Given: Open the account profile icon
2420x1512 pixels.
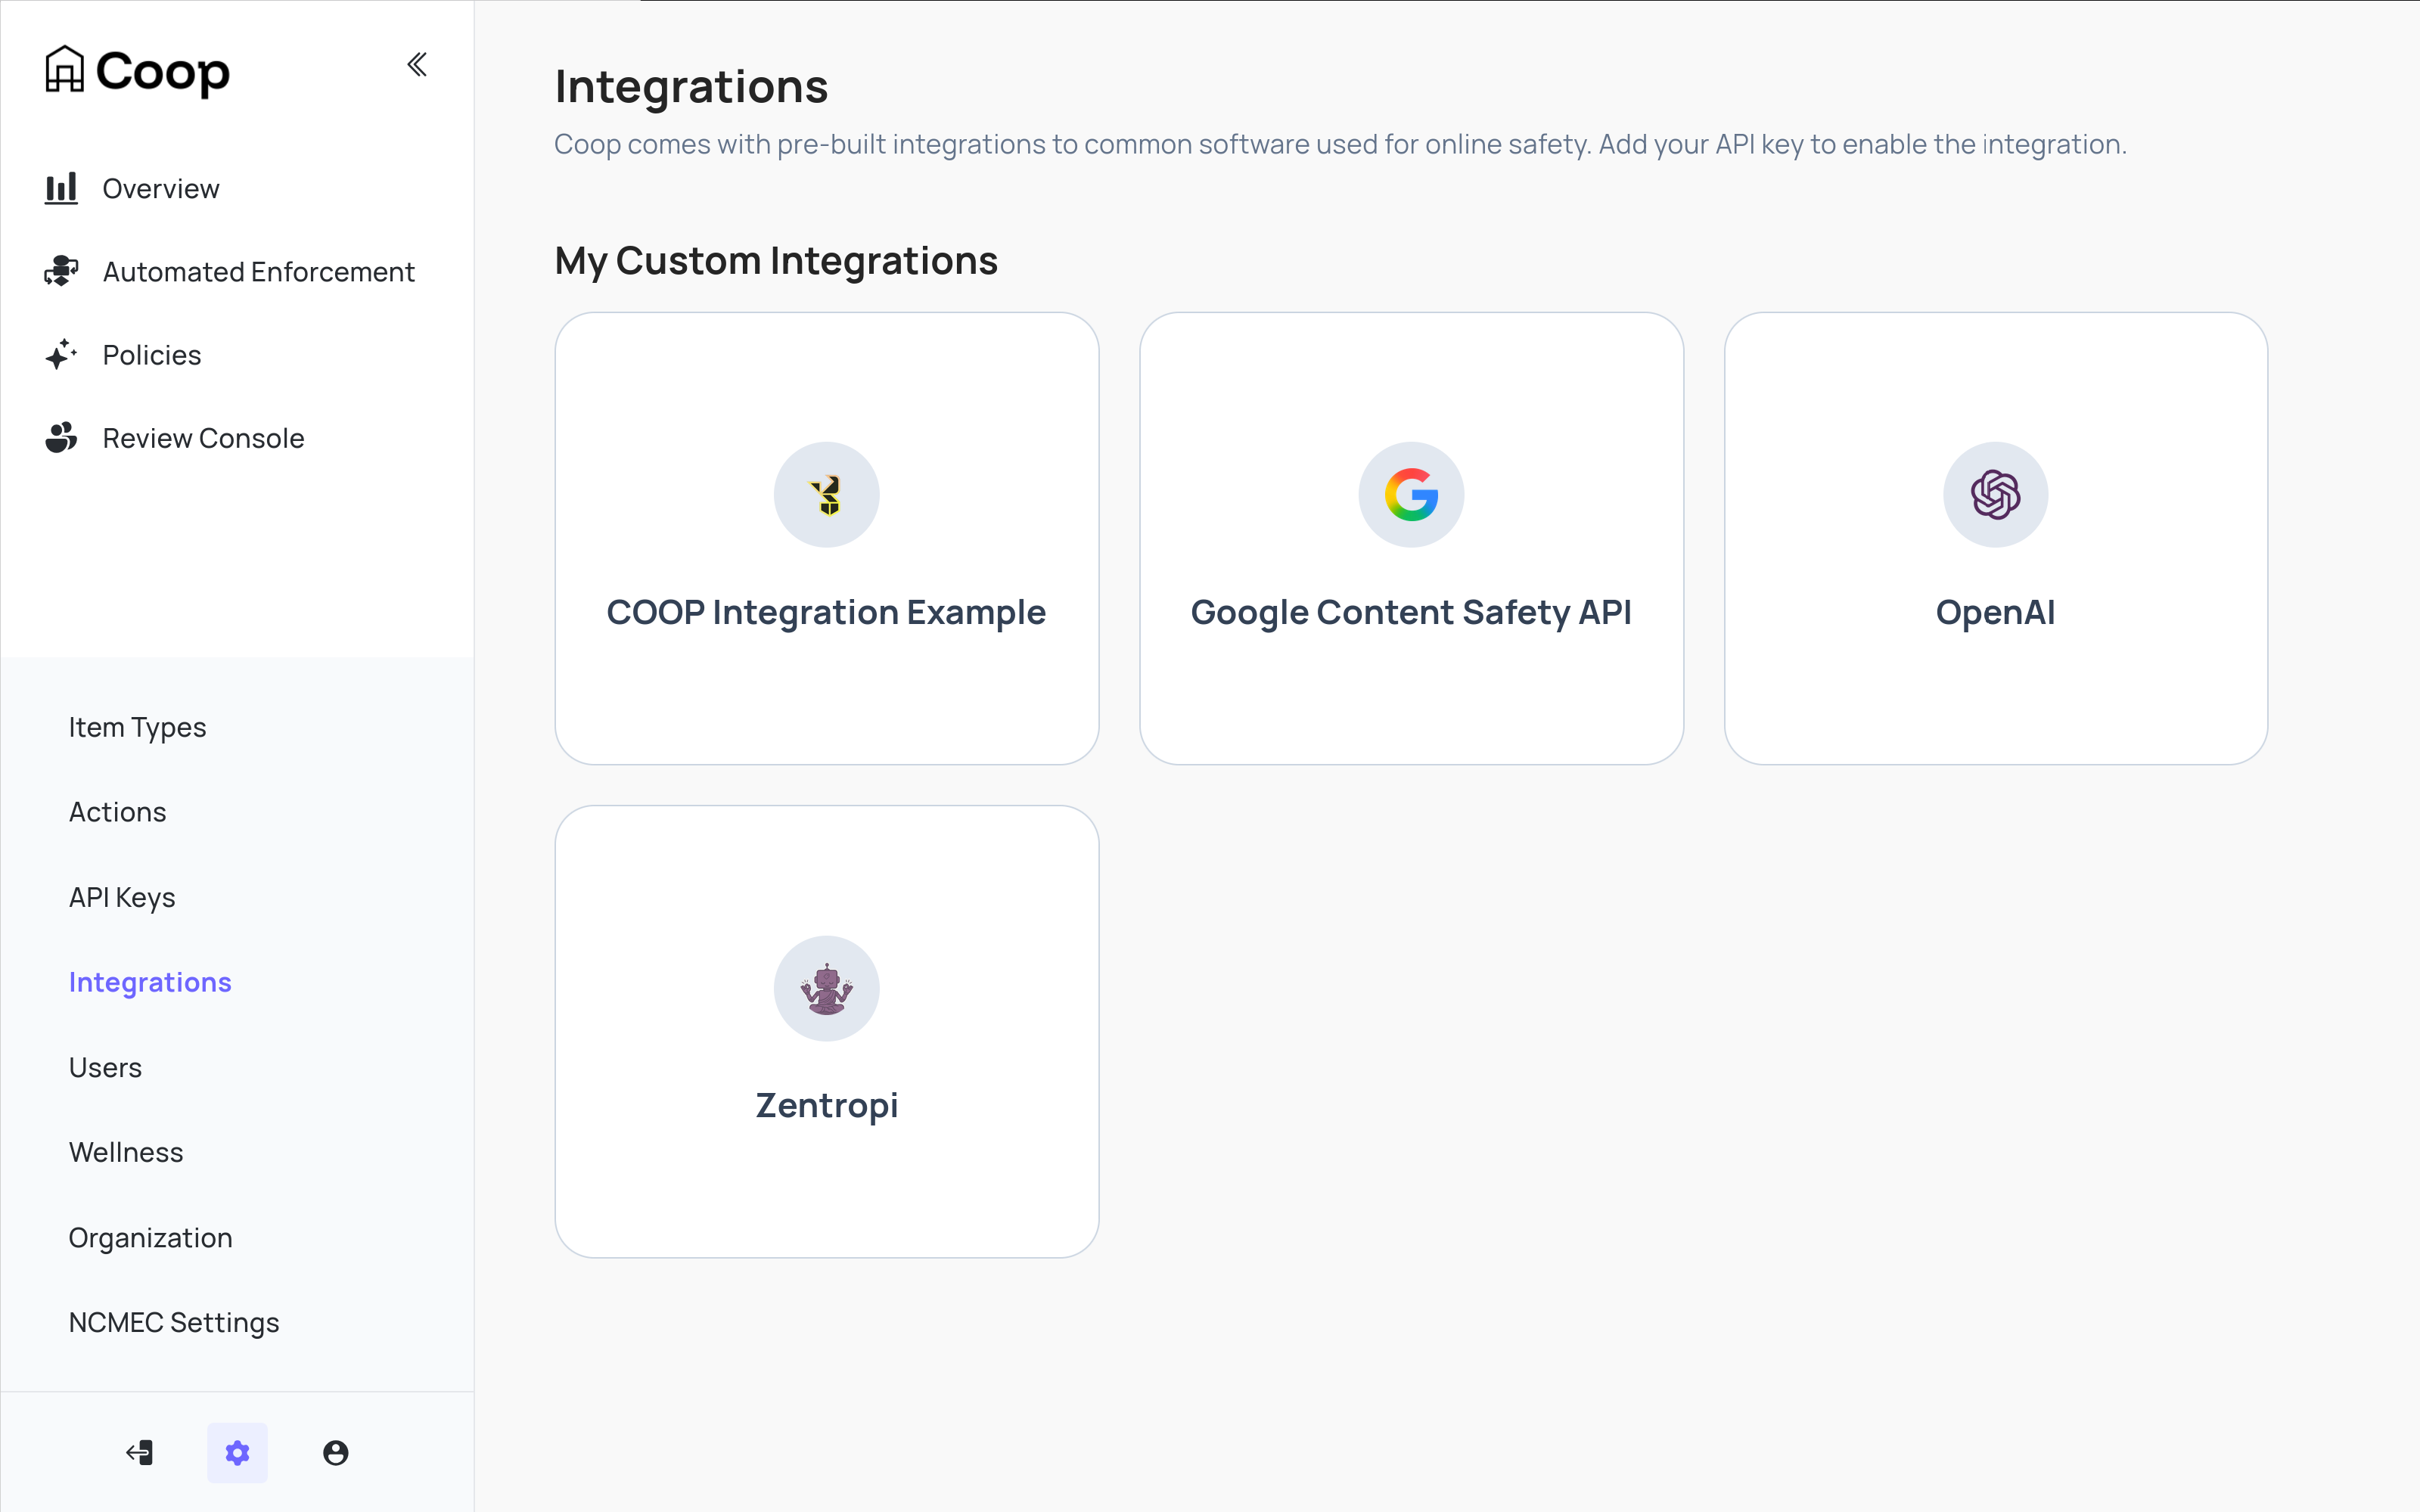Looking at the screenshot, I should pyautogui.click(x=335, y=1452).
